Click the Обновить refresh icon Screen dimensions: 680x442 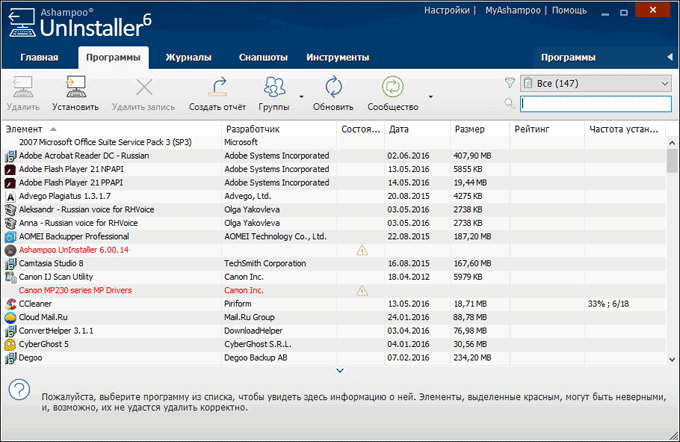point(333,87)
